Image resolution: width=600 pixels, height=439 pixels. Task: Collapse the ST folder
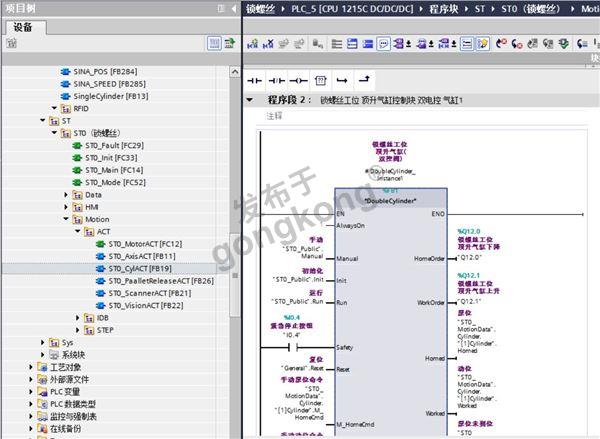[x=42, y=121]
